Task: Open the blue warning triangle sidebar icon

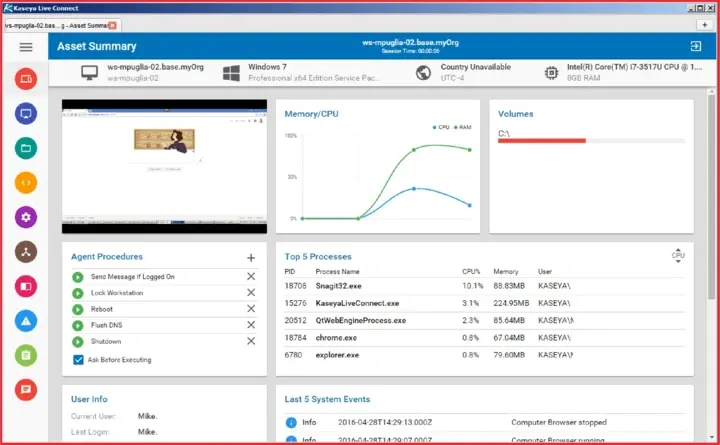Action: [26, 321]
